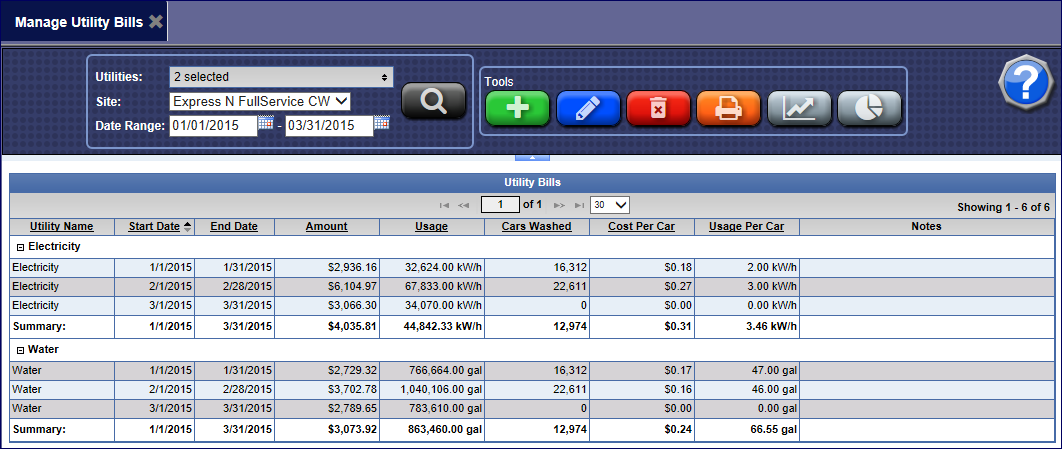
Task: Open calendar picker for start date
Action: 265,123
